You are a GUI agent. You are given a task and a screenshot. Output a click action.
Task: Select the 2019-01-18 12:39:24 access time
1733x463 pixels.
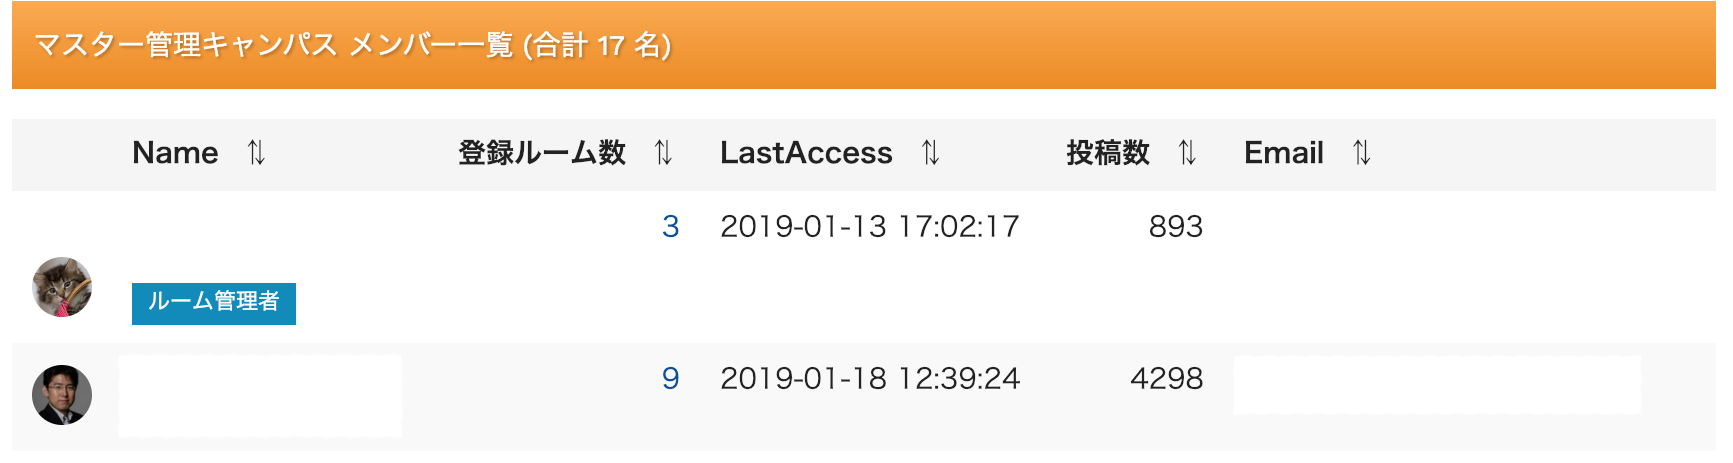click(x=869, y=379)
